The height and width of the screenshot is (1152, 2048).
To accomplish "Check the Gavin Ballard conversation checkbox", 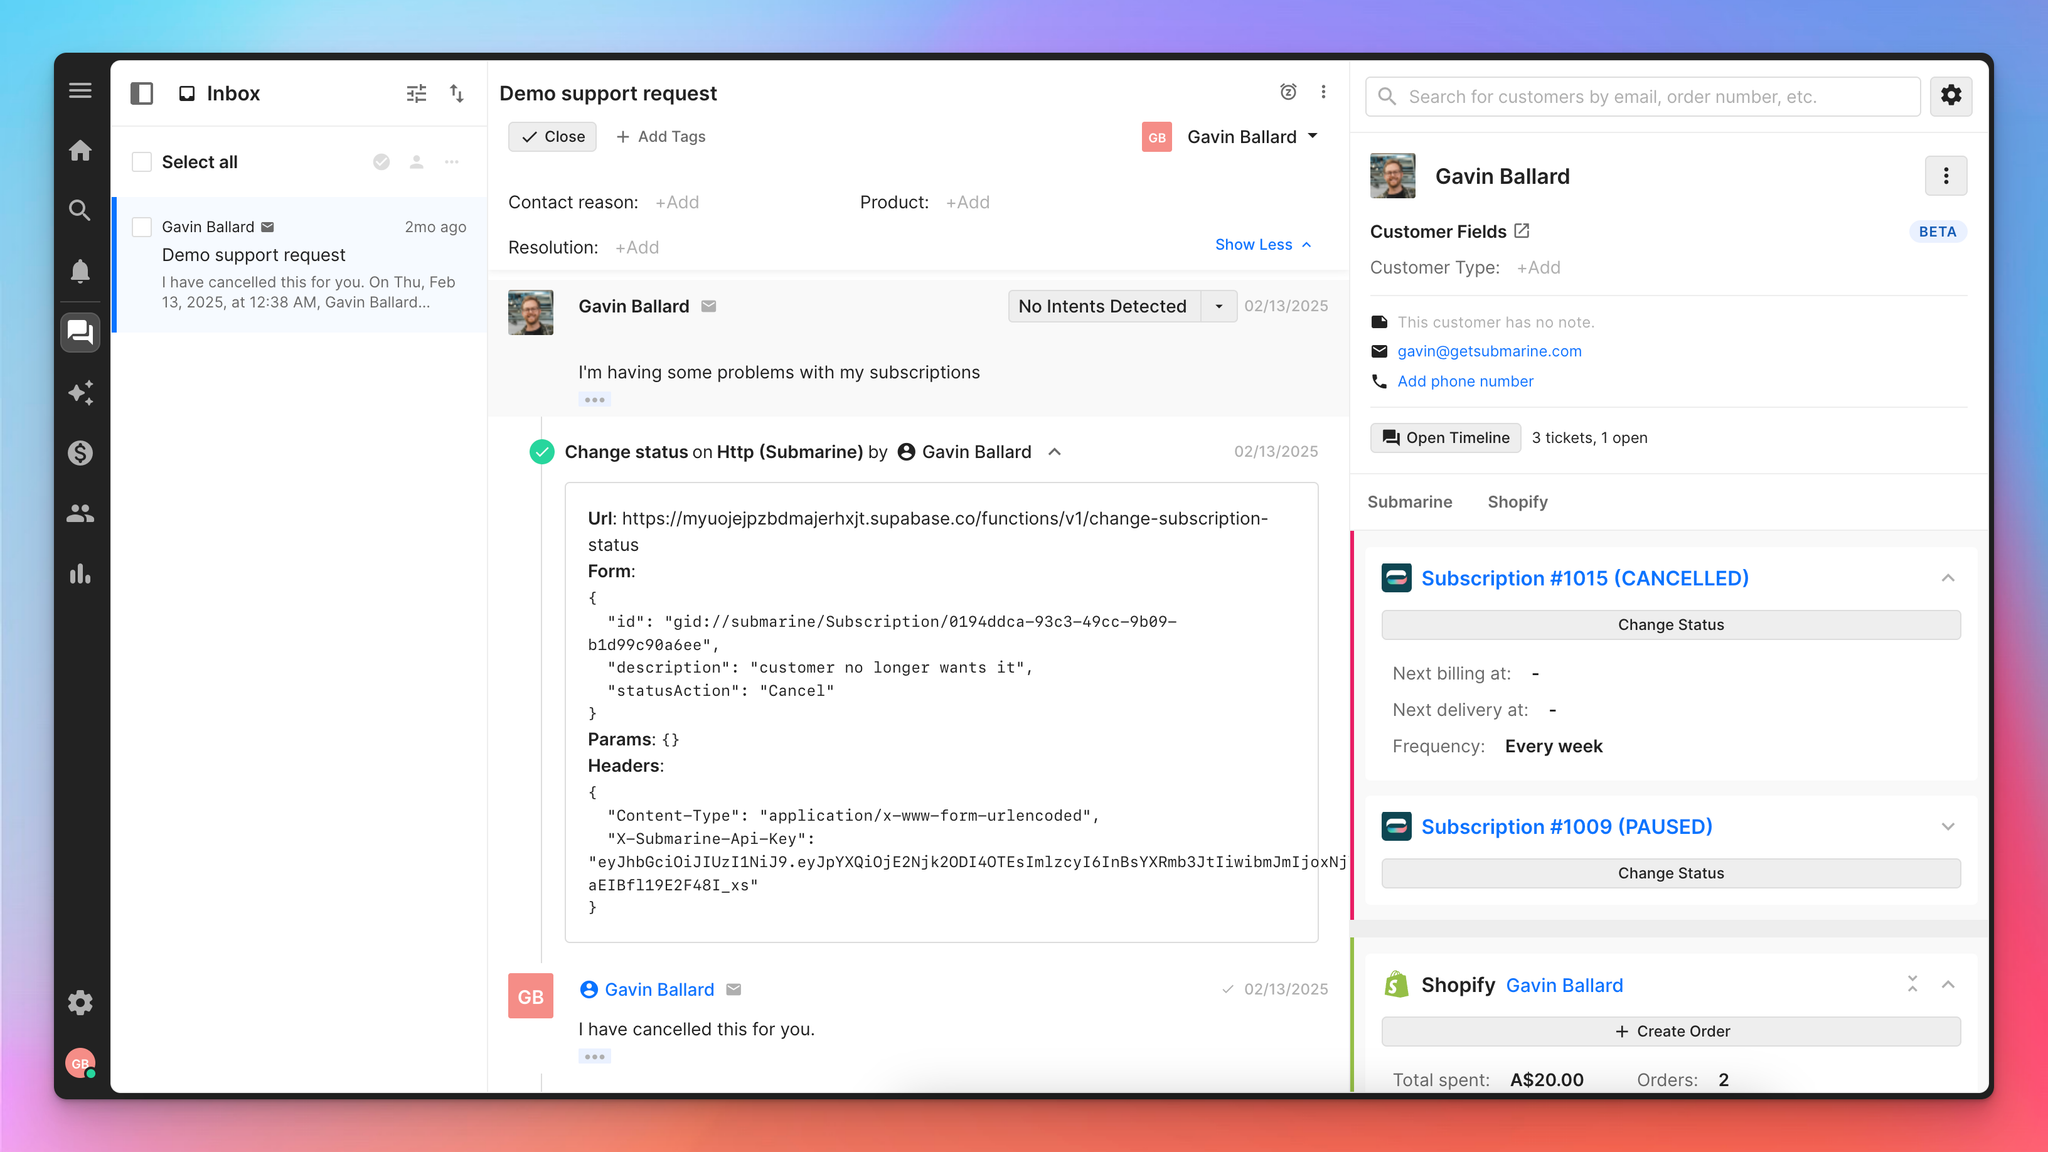I will [x=141, y=226].
